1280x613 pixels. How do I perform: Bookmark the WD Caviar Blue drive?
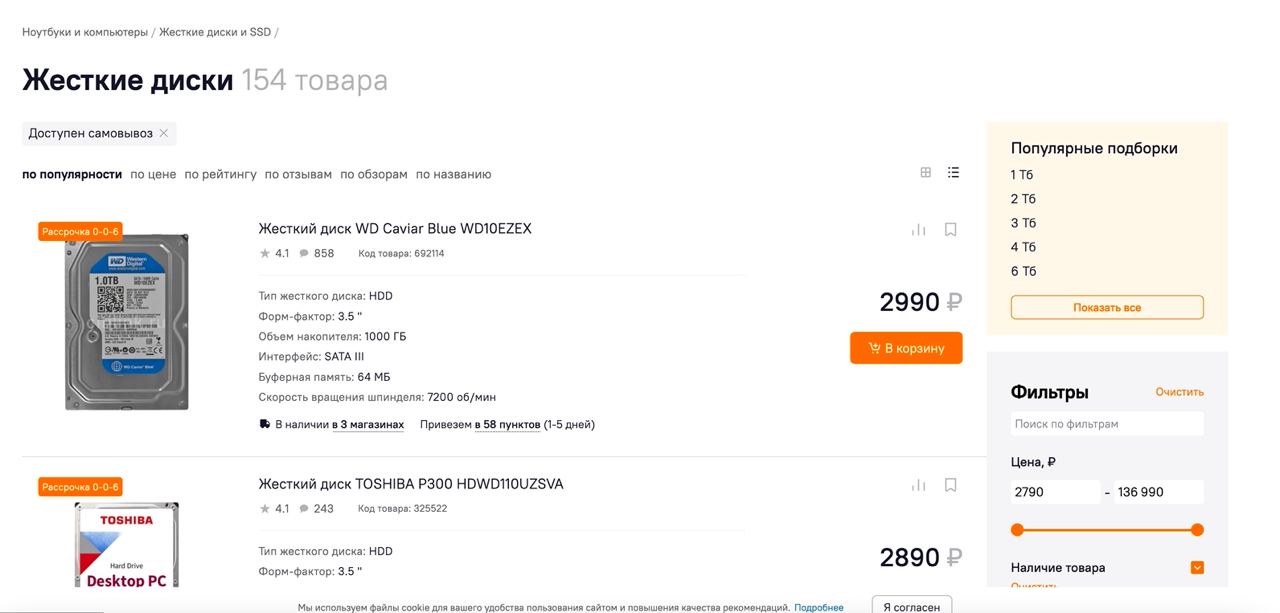(950, 230)
